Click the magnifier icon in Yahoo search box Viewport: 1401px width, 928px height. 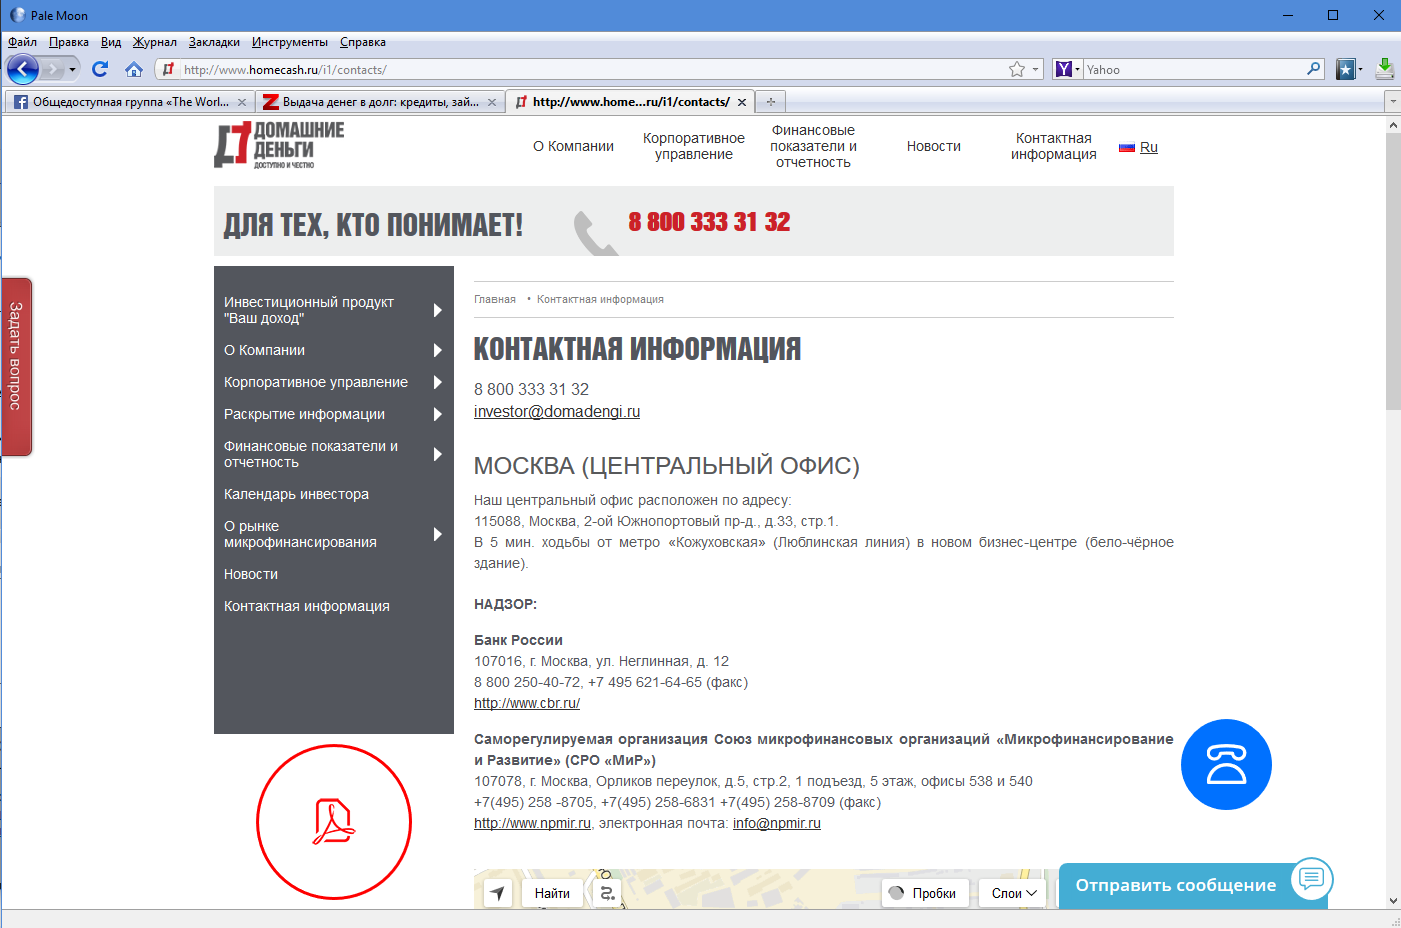point(1314,69)
